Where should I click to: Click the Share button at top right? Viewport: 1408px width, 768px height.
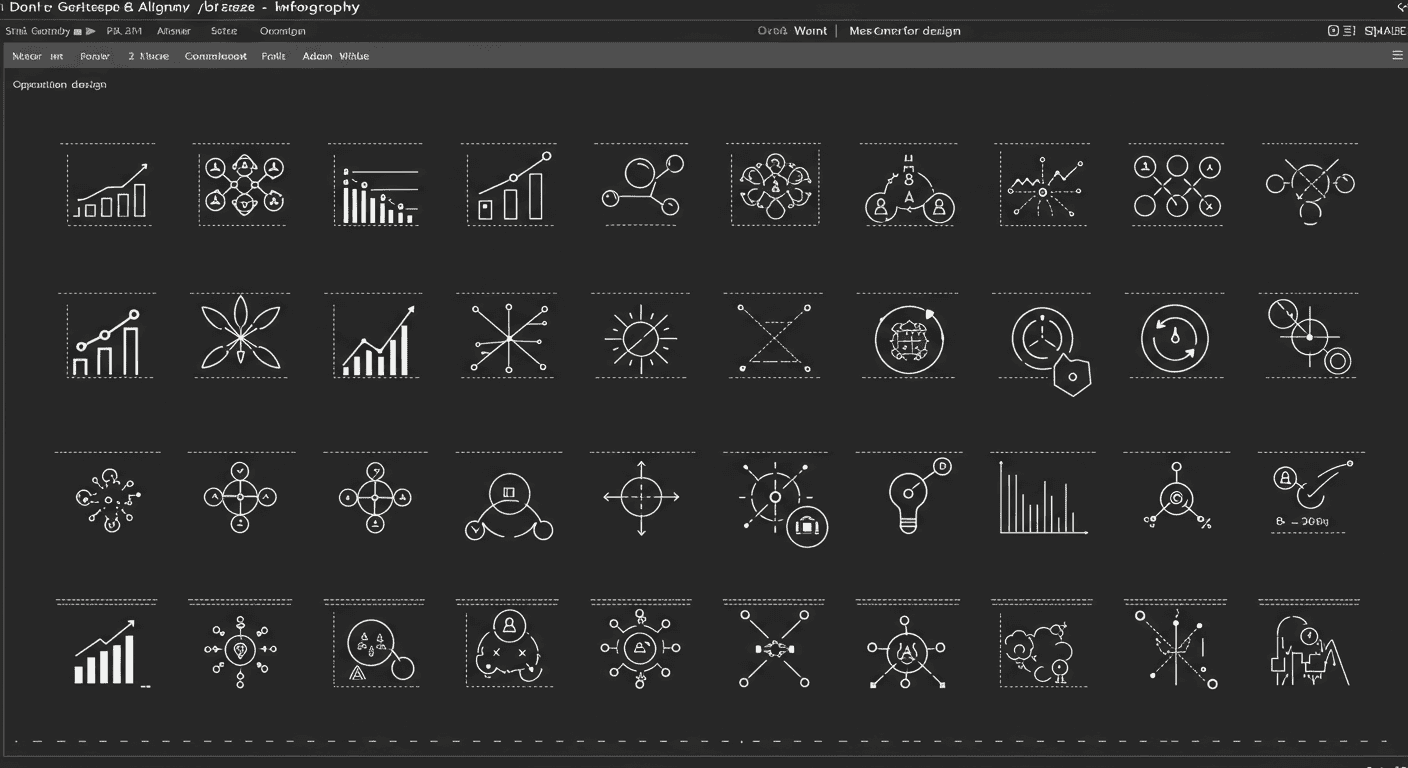tap(1385, 31)
